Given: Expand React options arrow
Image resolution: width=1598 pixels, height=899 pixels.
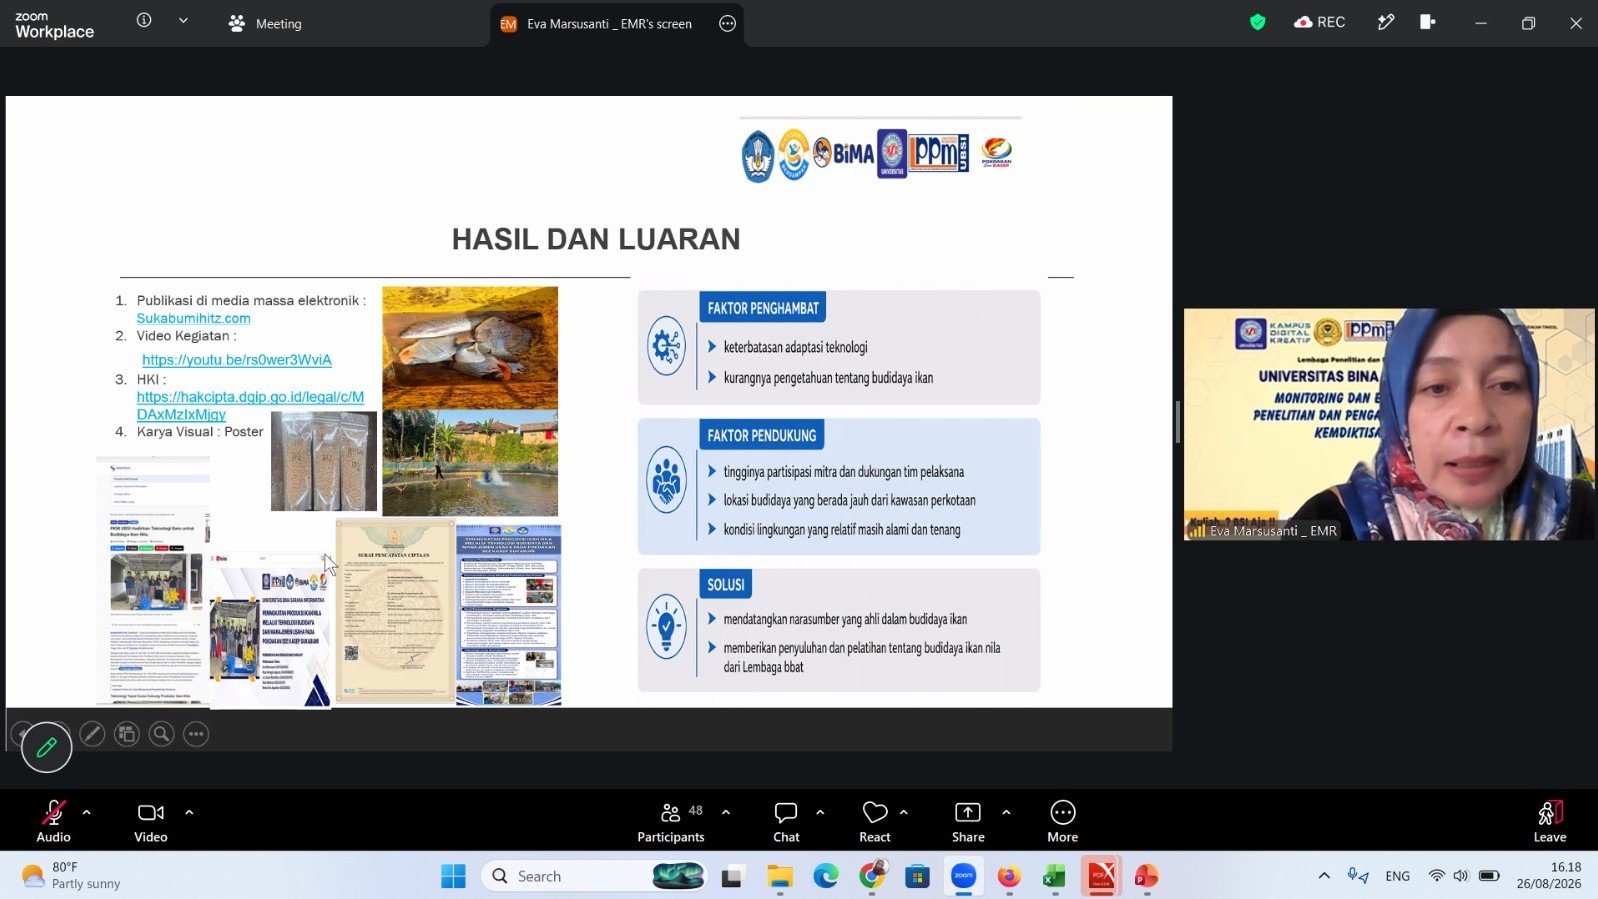Looking at the screenshot, I should [904, 812].
